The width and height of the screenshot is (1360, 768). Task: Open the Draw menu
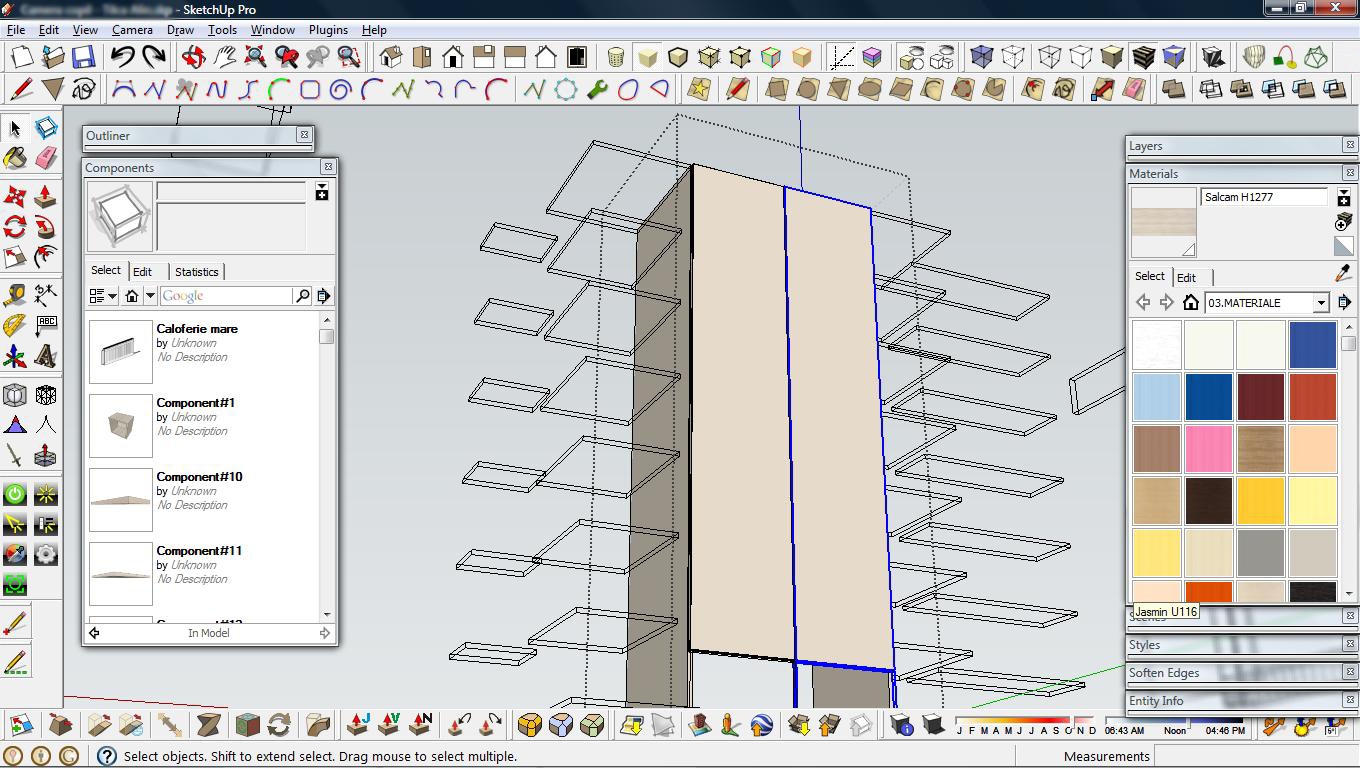(x=180, y=30)
